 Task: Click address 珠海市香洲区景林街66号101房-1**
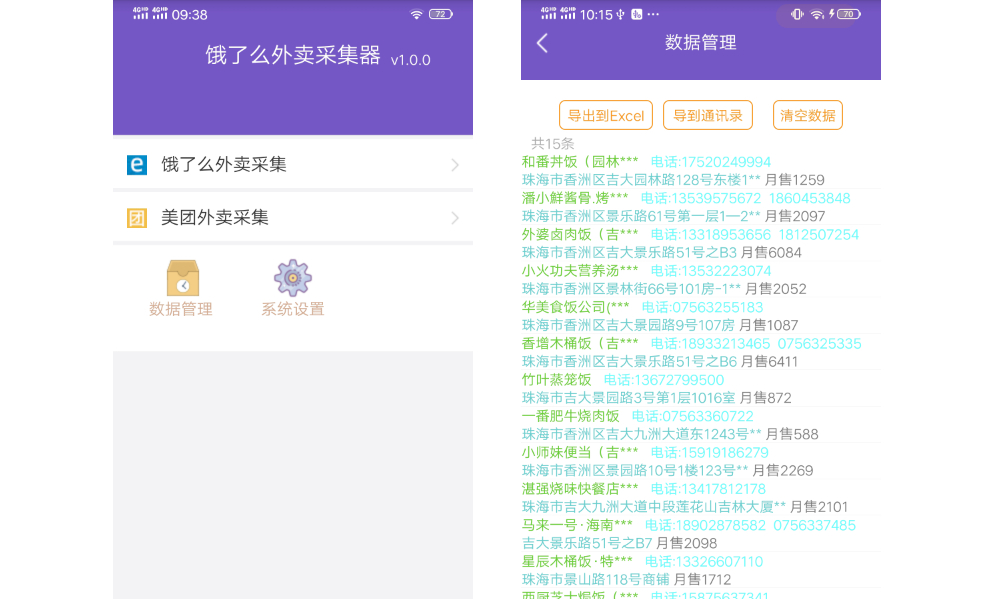pos(631,289)
